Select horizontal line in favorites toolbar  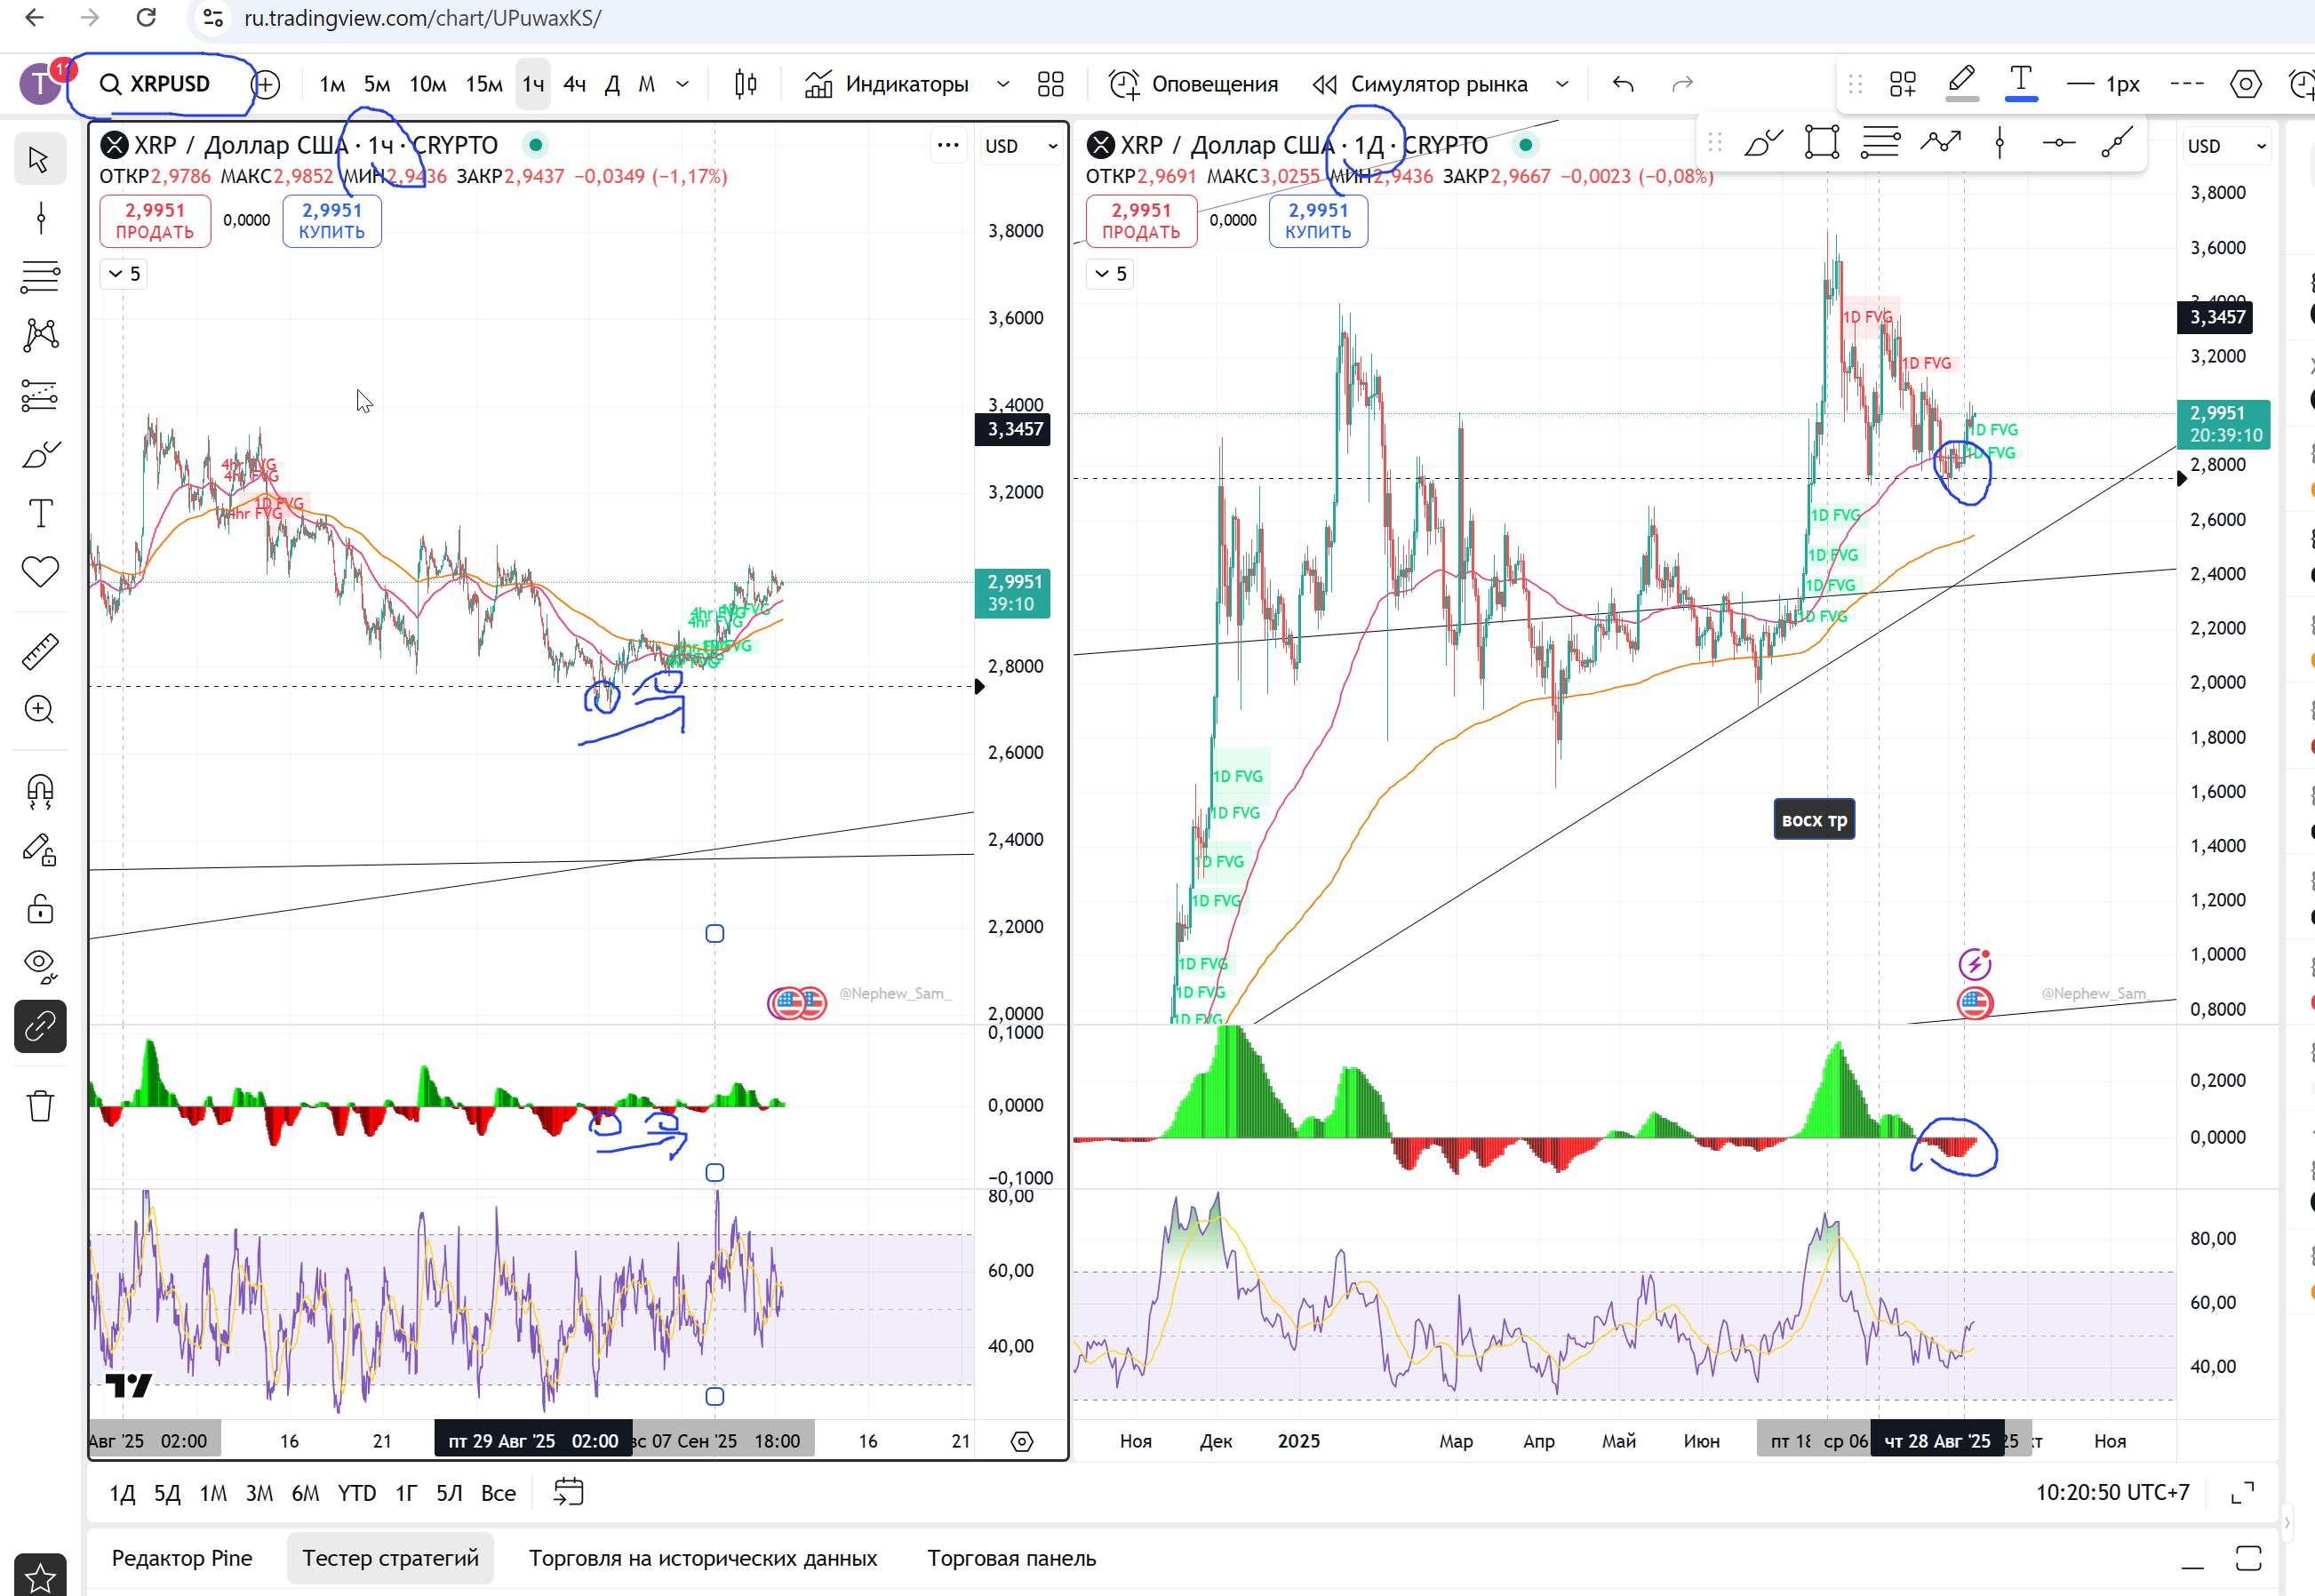2059,143
